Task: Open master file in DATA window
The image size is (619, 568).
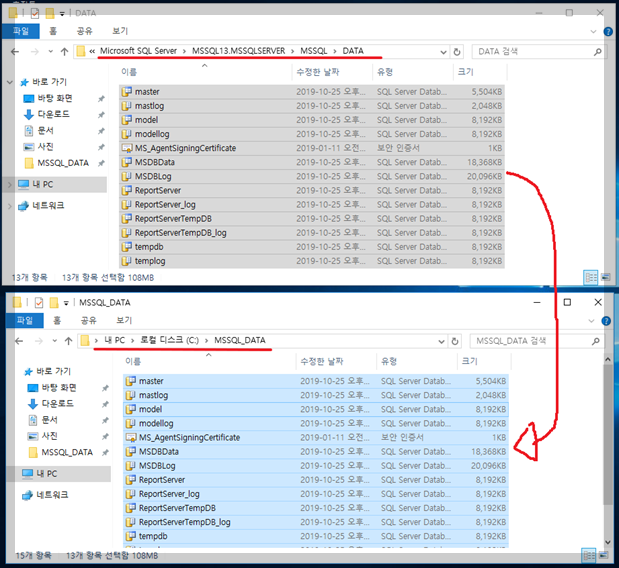Action: coord(311,92)
